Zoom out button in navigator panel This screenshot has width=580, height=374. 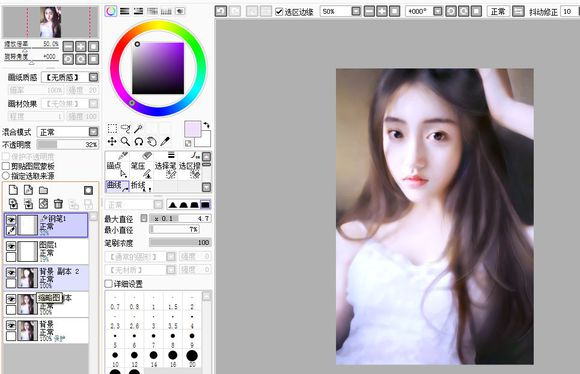(68, 46)
